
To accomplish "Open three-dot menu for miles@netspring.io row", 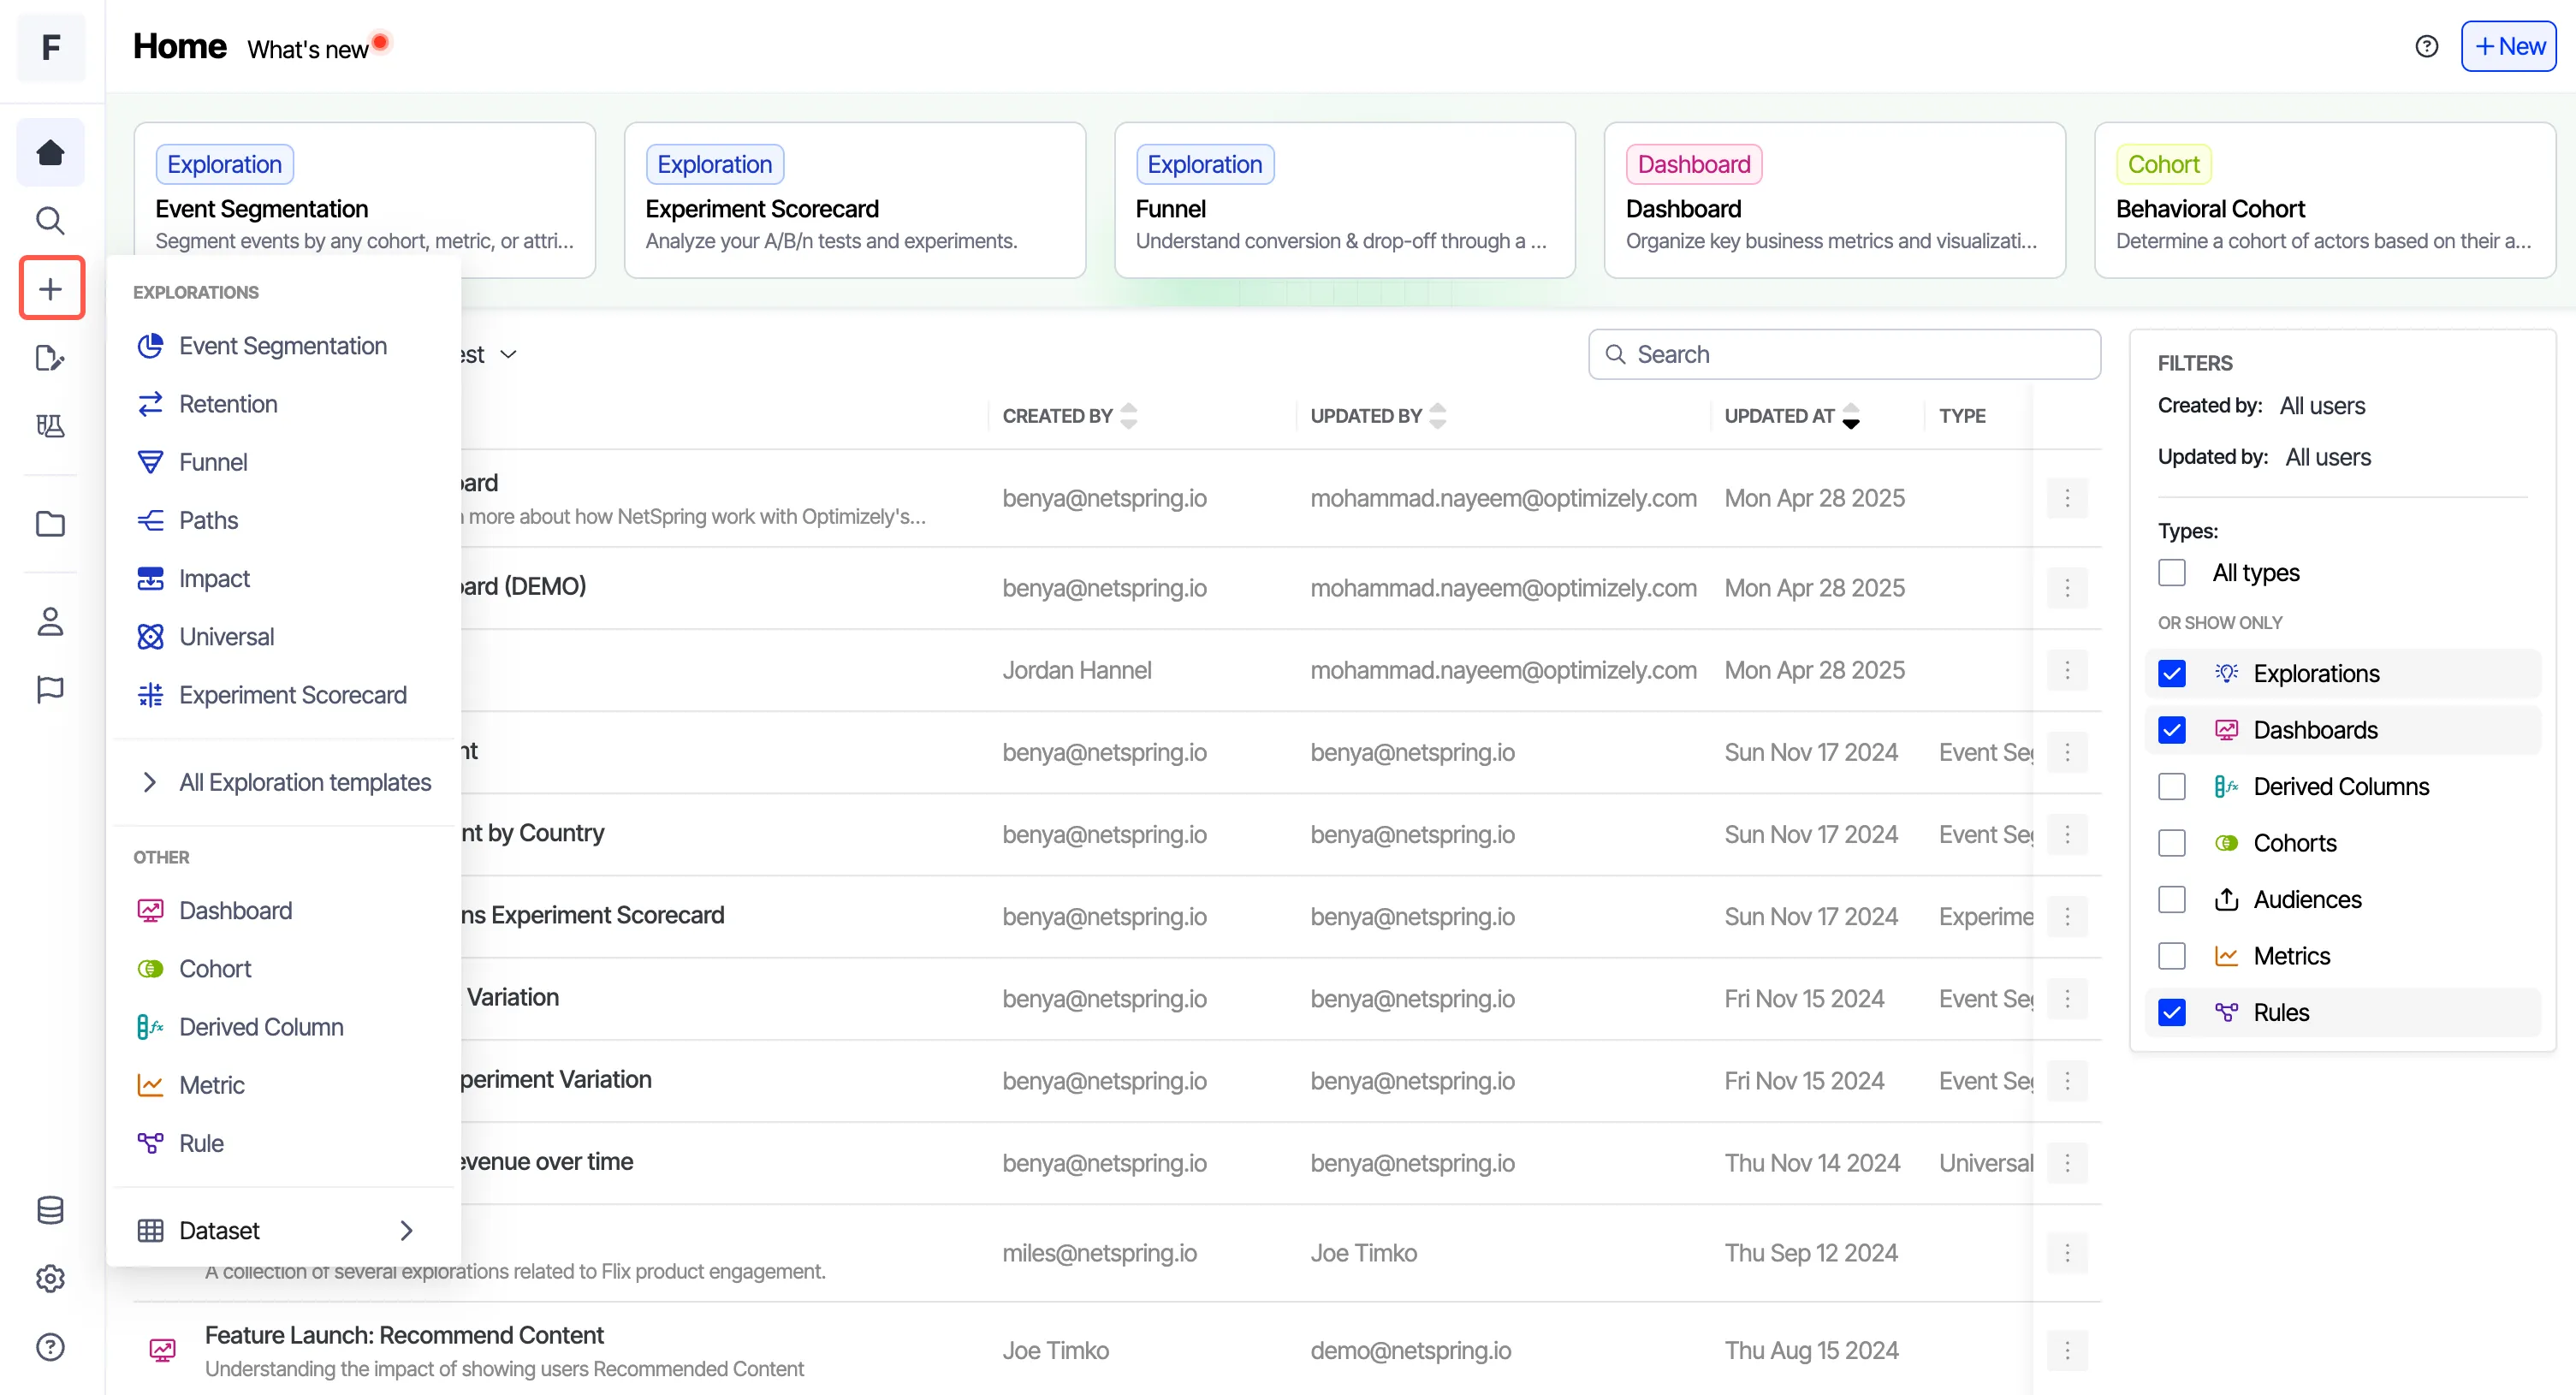I will (2067, 1253).
